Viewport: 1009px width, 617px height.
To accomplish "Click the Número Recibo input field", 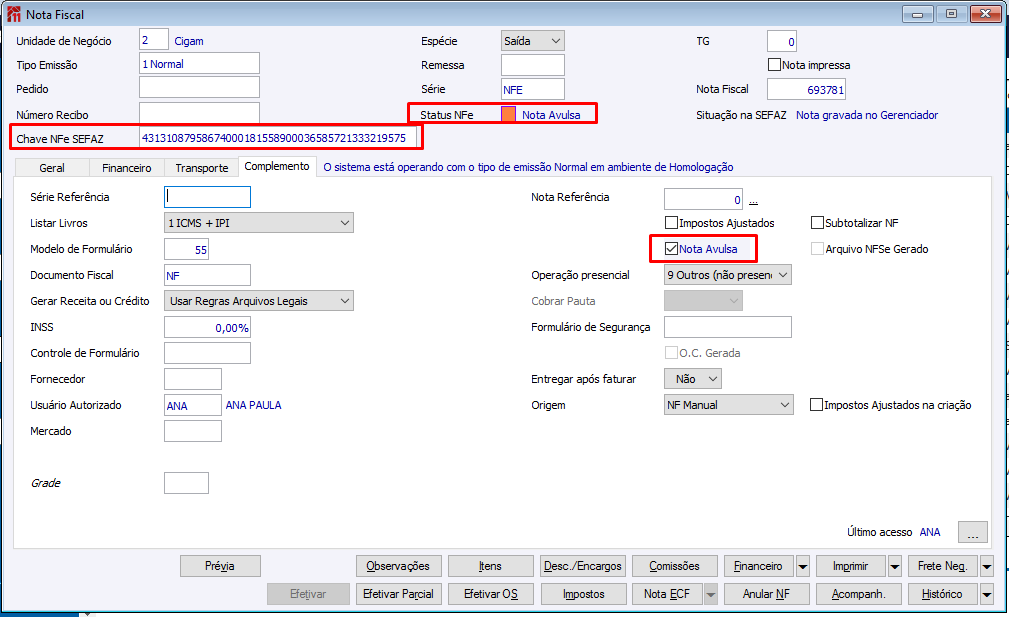I will pyautogui.click(x=199, y=113).
